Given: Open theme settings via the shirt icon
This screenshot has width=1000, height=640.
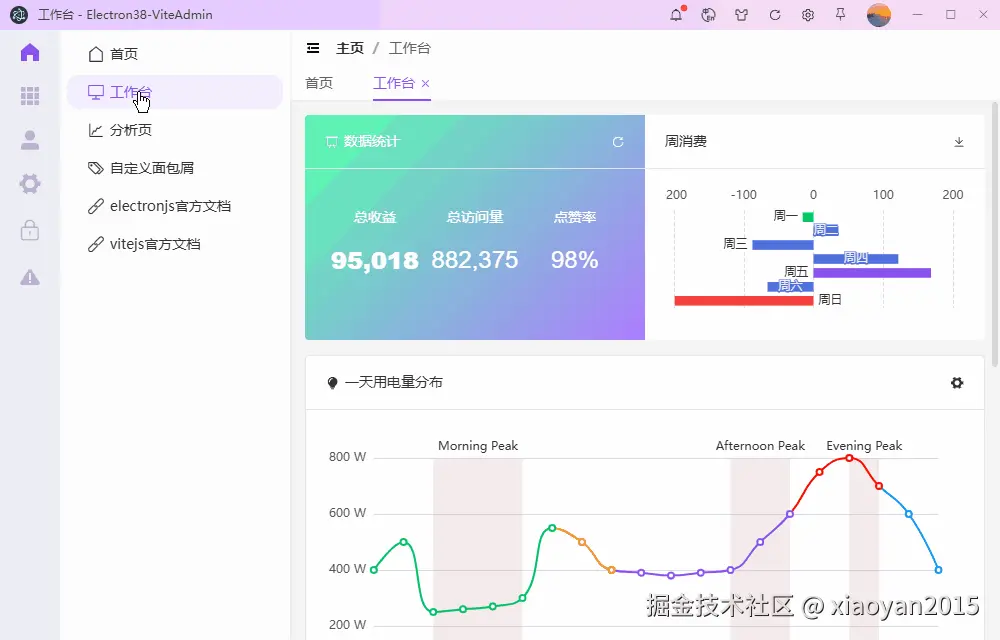Looking at the screenshot, I should click(741, 15).
